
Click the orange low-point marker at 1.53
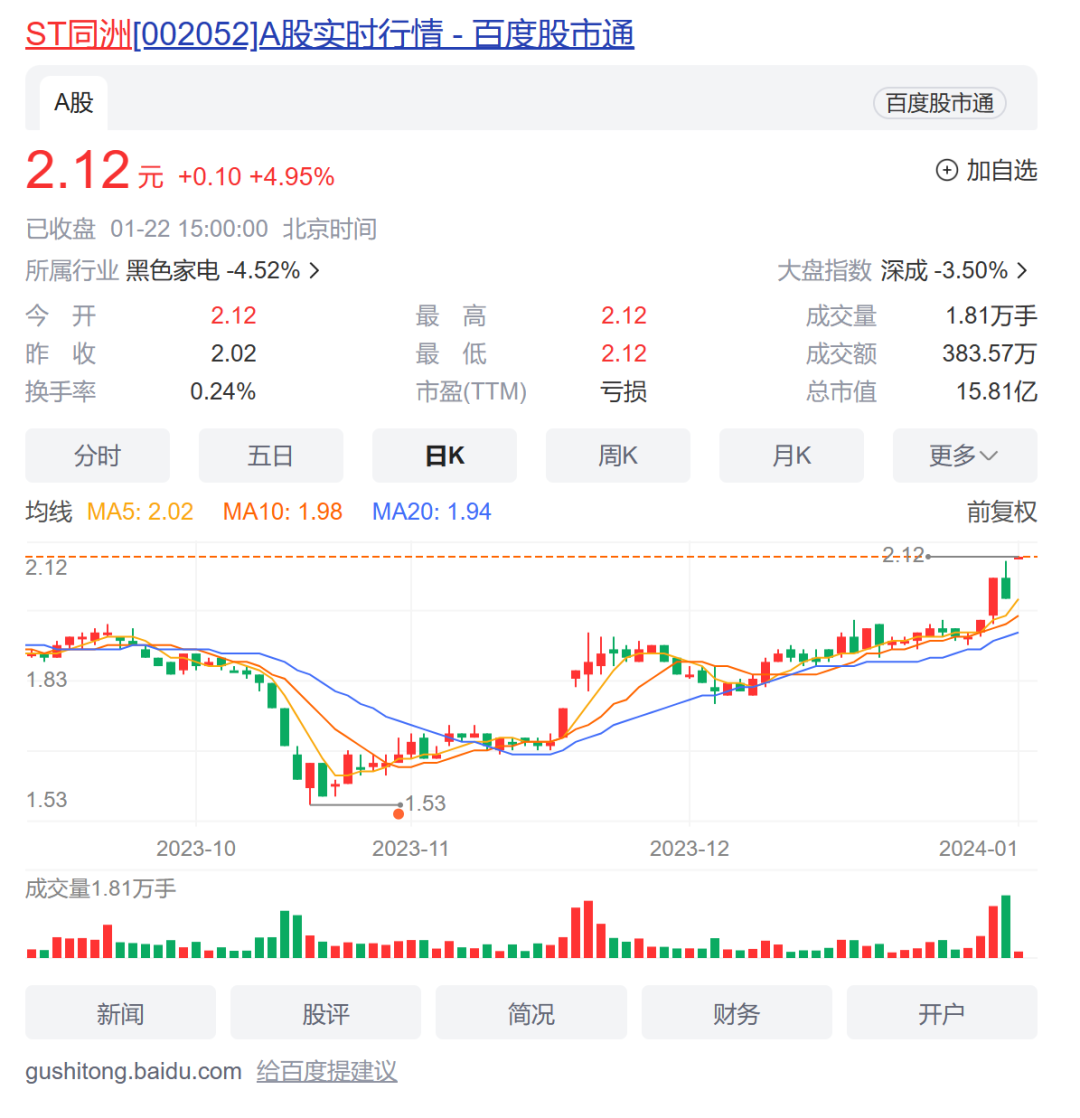pyautogui.click(x=398, y=814)
